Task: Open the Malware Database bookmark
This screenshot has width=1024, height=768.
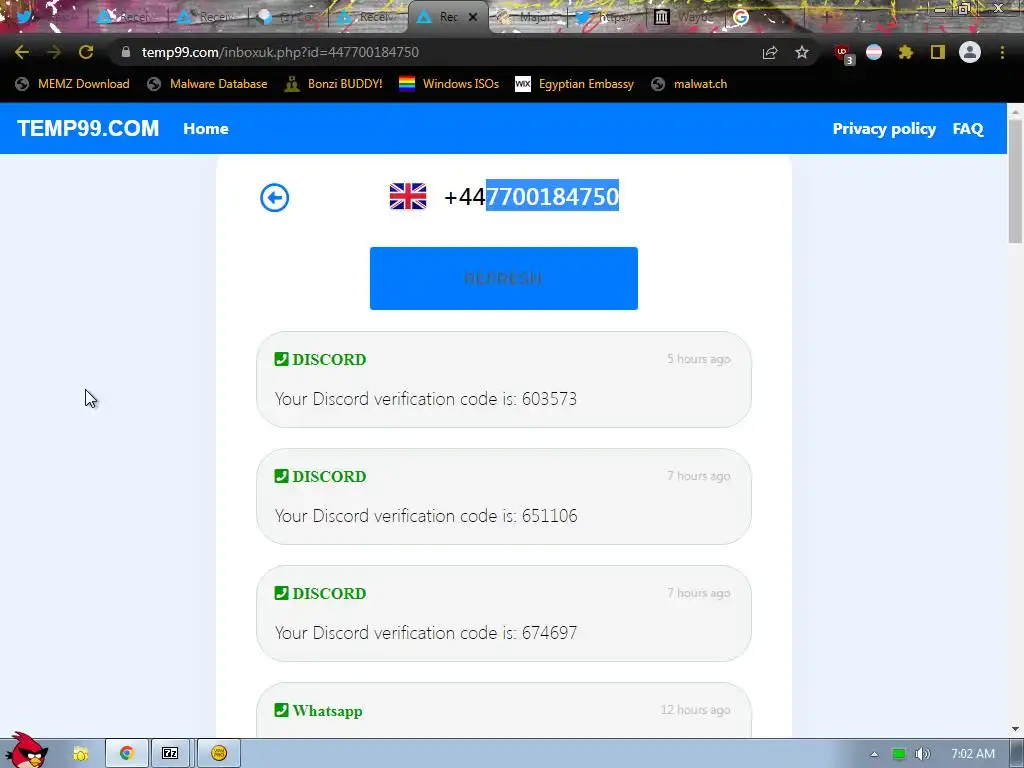Action: click(x=207, y=84)
